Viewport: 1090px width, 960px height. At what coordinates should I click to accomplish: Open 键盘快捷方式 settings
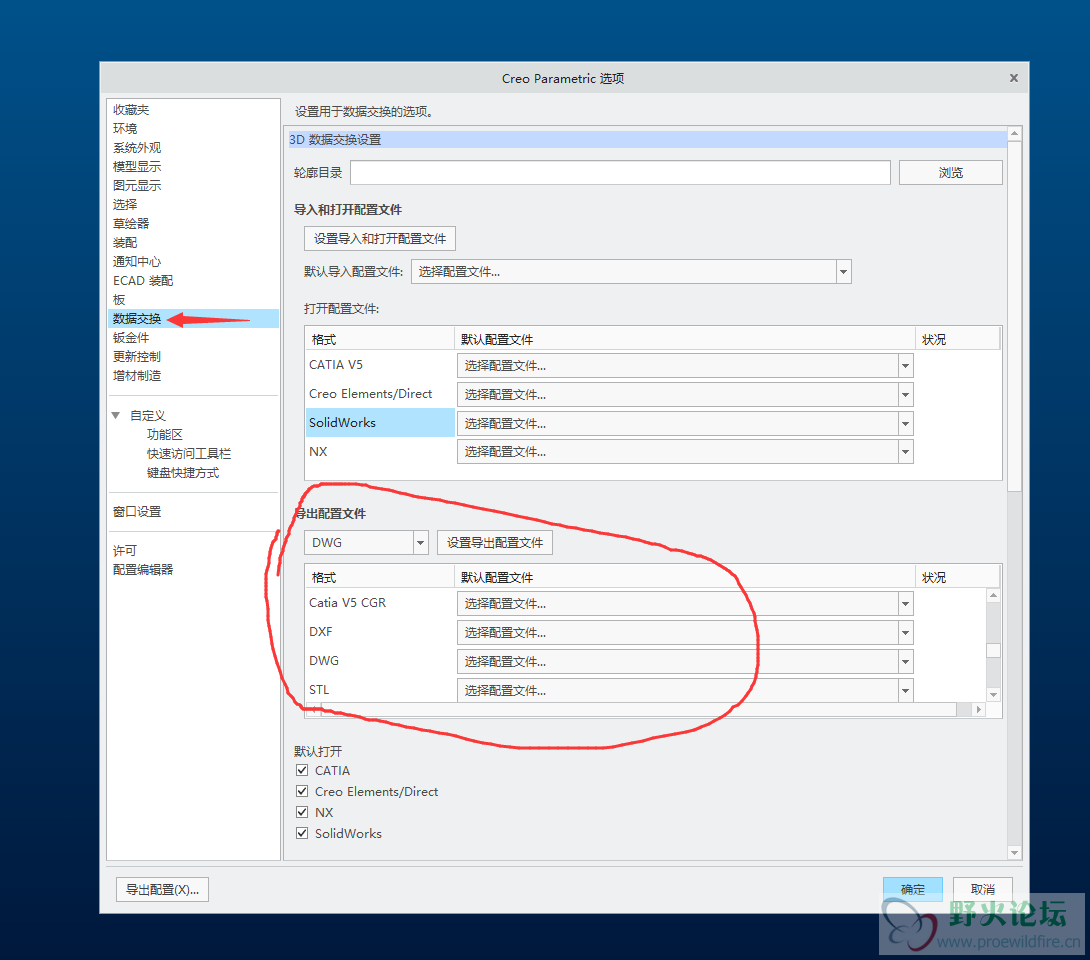[x=183, y=473]
